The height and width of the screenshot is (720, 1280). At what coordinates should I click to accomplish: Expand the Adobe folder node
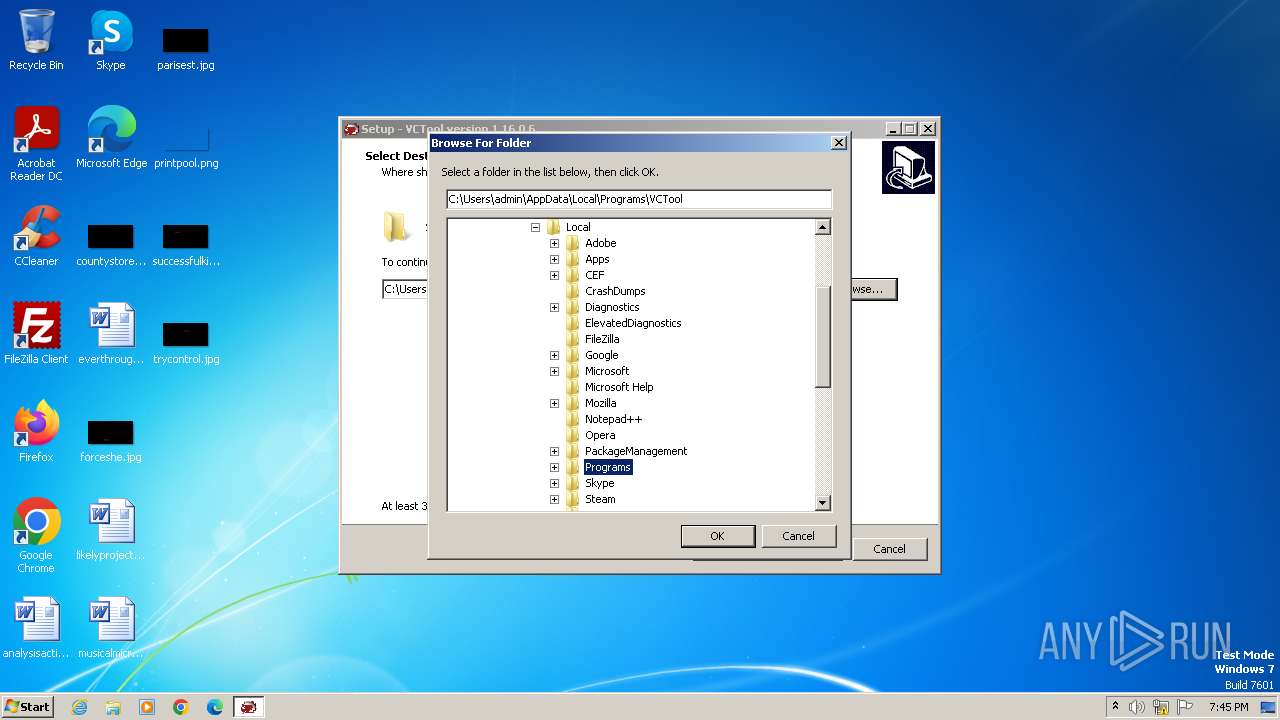point(554,243)
